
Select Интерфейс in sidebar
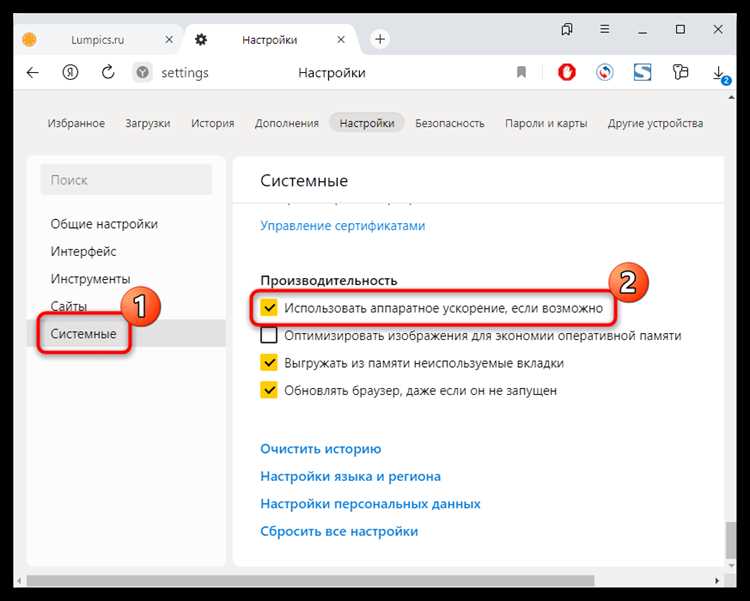(x=83, y=251)
